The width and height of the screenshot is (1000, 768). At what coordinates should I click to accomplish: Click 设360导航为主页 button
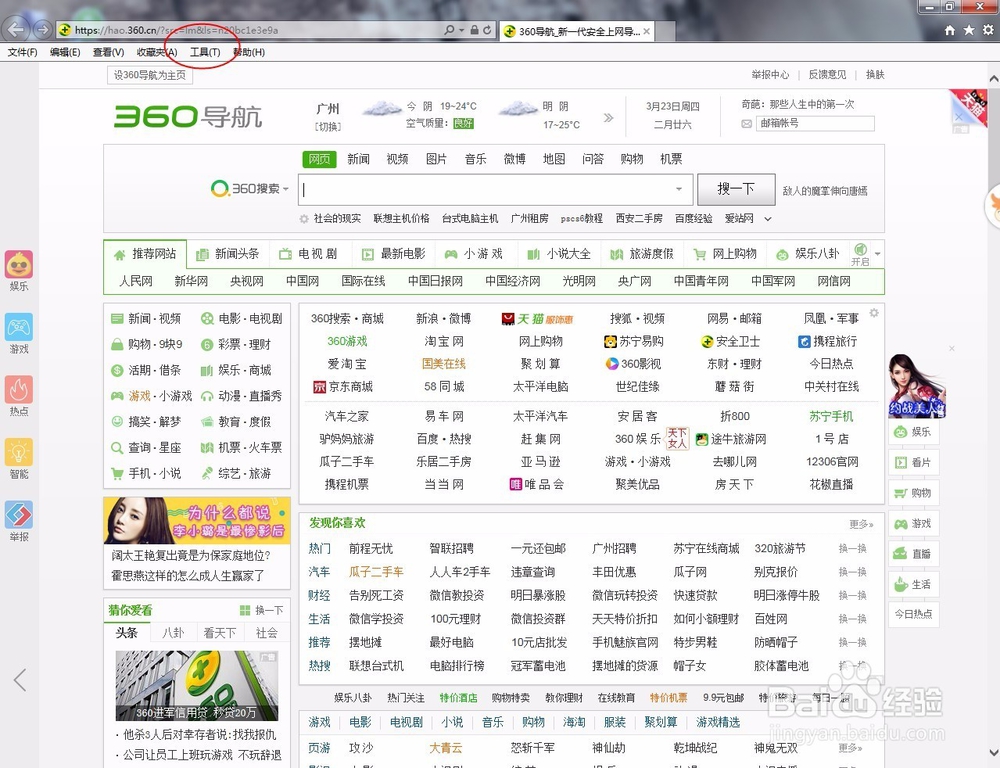pos(150,75)
